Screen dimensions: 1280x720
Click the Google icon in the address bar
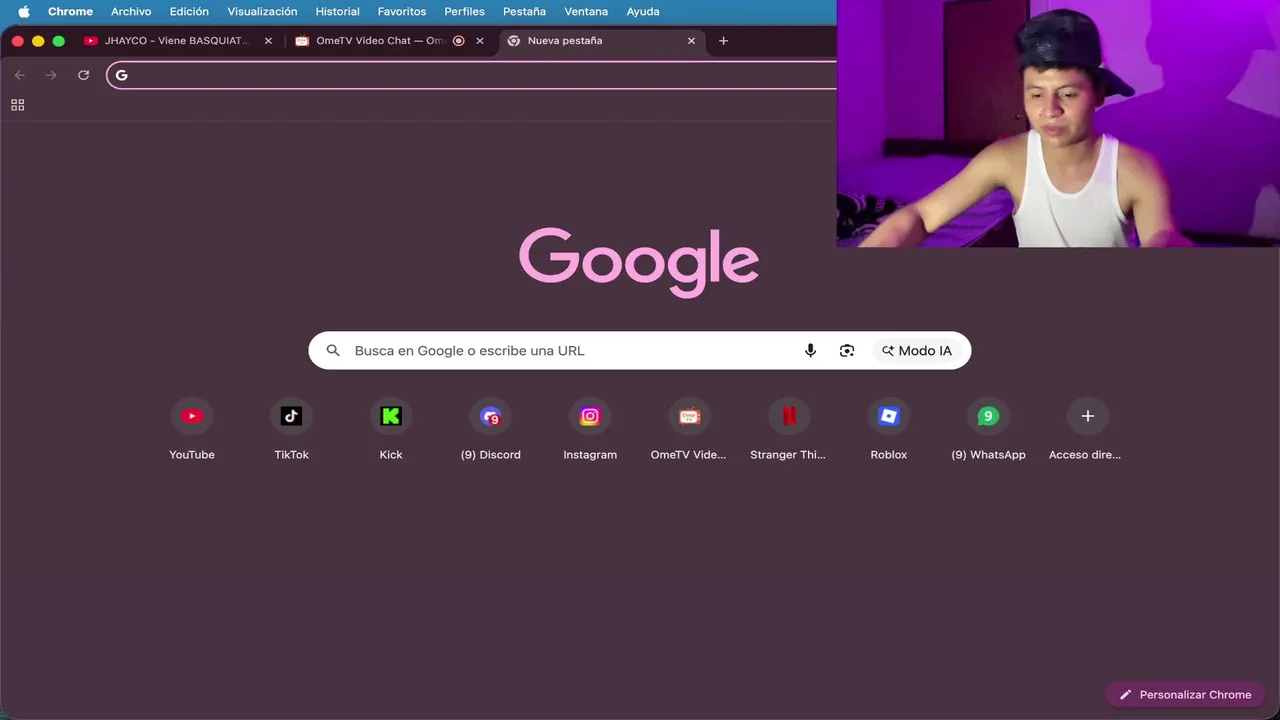point(122,75)
